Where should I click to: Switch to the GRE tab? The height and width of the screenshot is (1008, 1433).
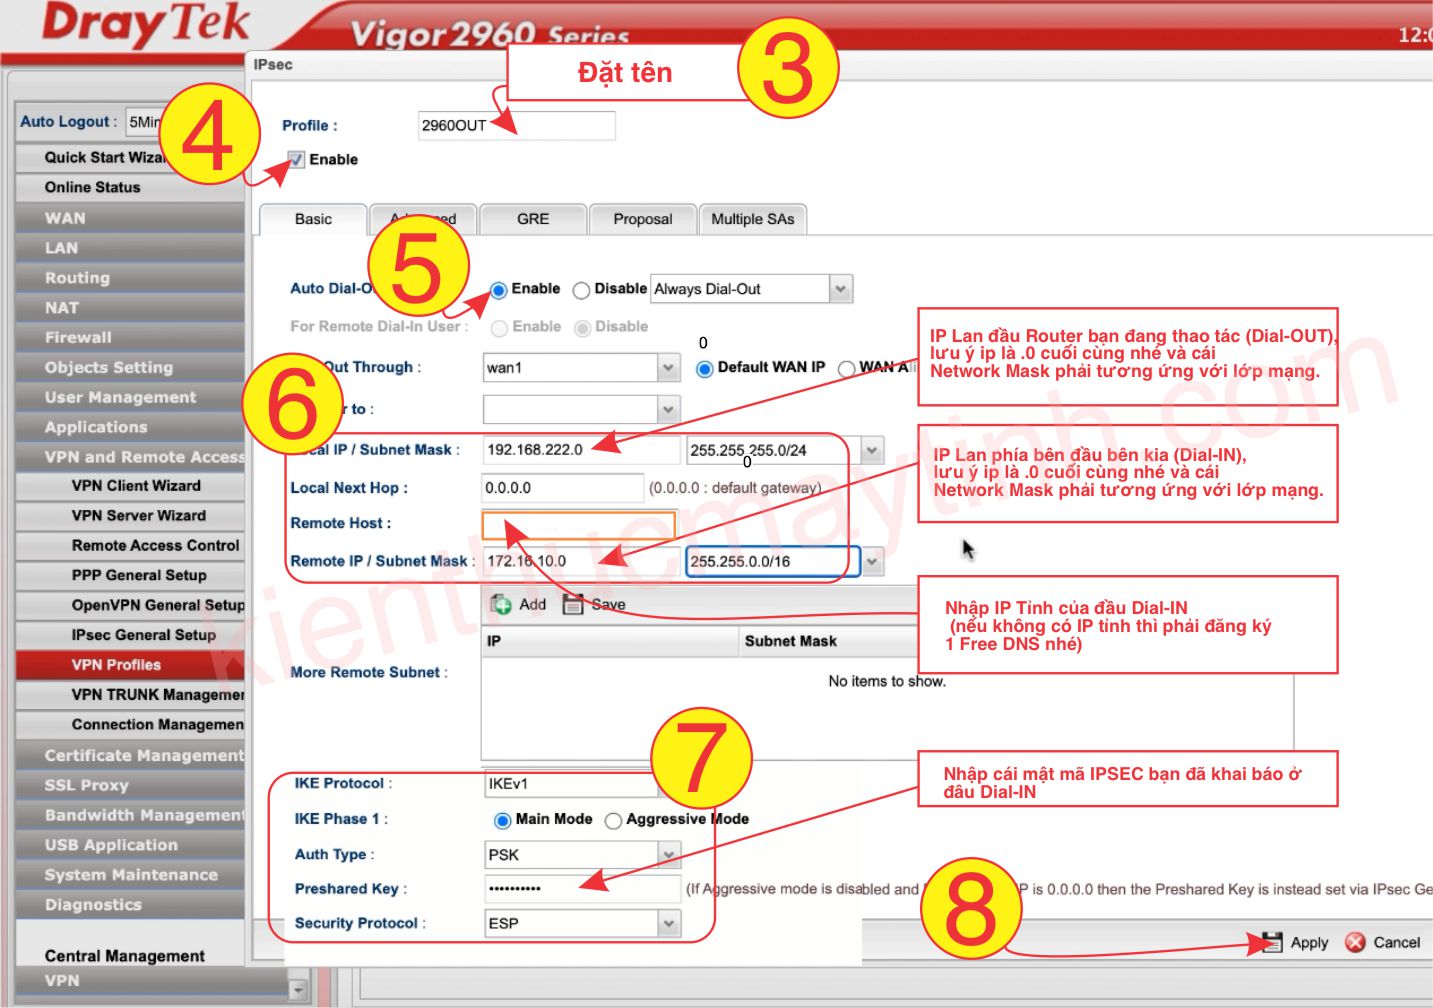point(532,219)
